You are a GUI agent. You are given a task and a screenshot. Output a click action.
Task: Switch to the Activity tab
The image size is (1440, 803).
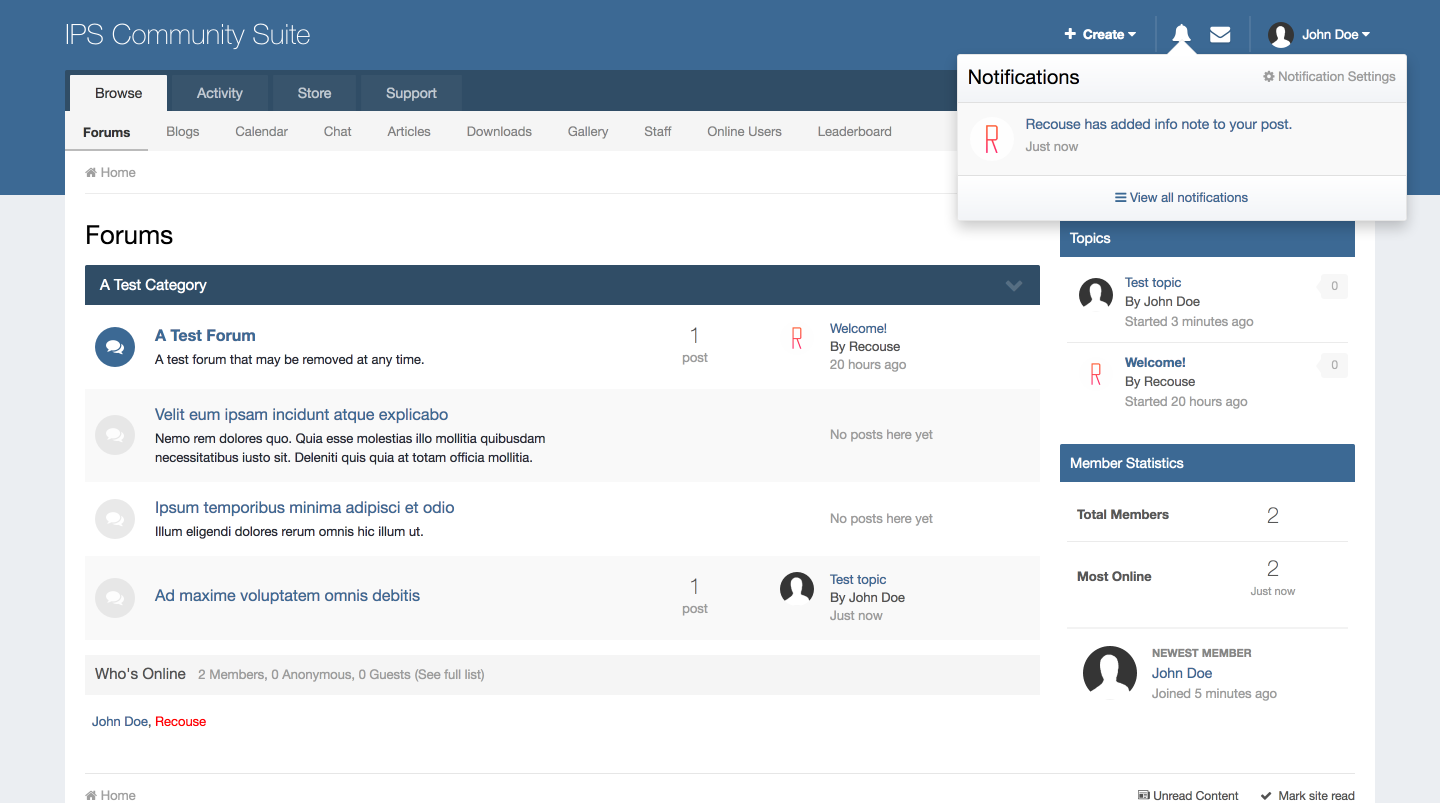coord(219,93)
